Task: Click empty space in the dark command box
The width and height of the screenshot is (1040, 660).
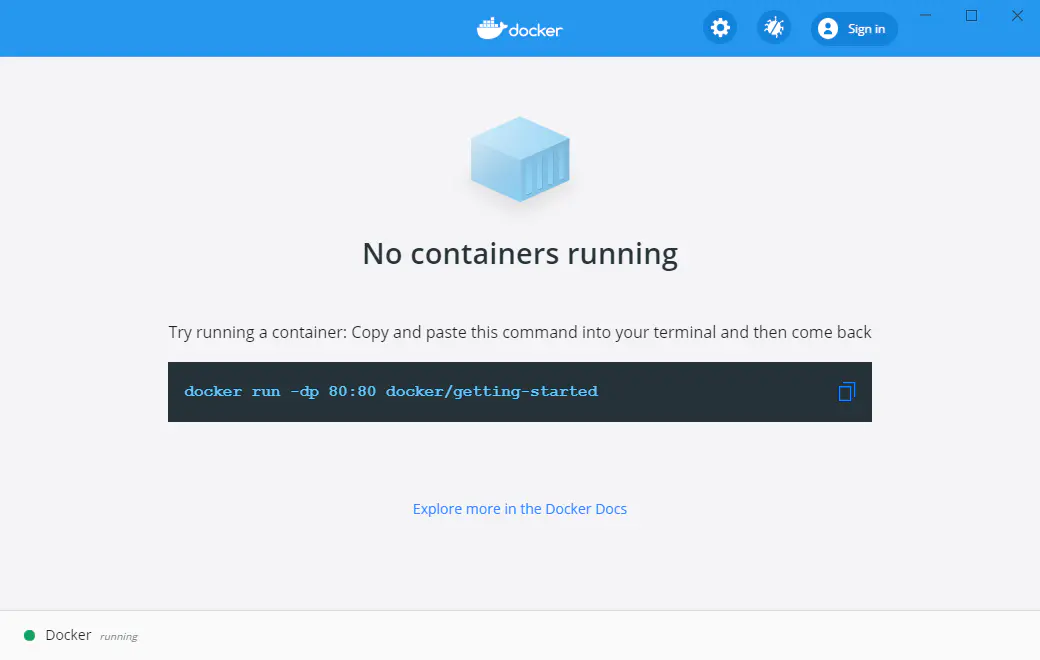Action: pos(720,392)
